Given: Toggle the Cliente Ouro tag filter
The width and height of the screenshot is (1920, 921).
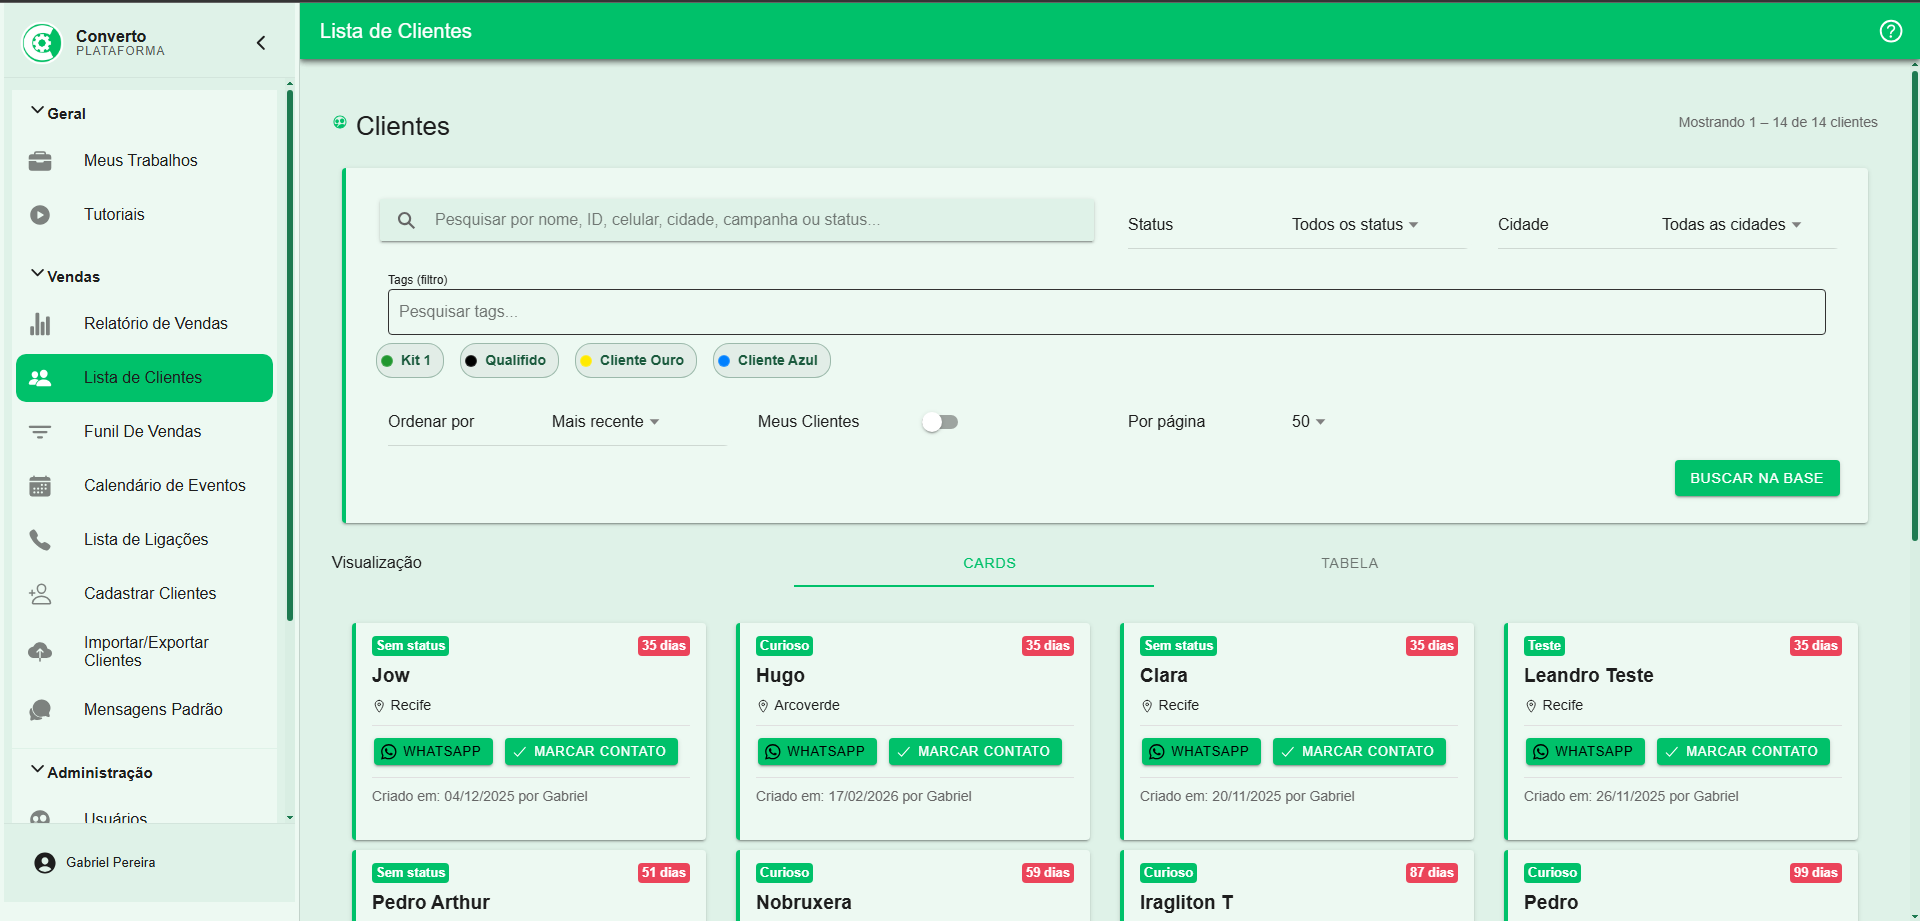Looking at the screenshot, I should pyautogui.click(x=635, y=361).
